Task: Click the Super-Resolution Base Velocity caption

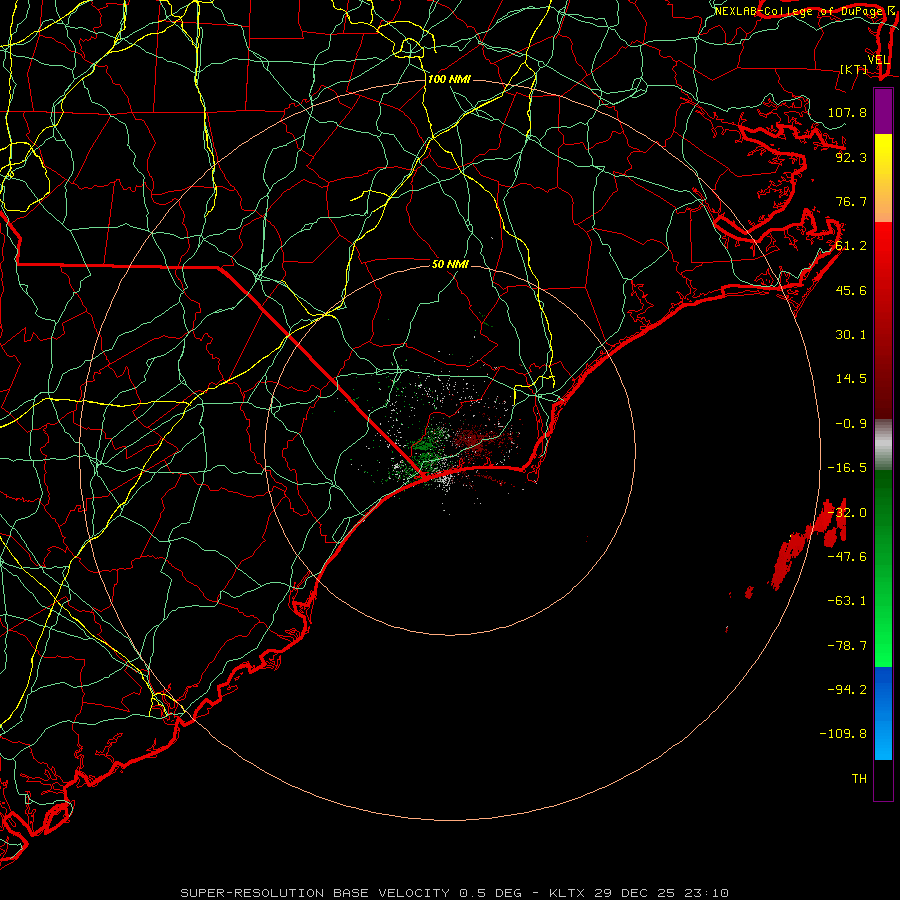Action: coord(455,893)
